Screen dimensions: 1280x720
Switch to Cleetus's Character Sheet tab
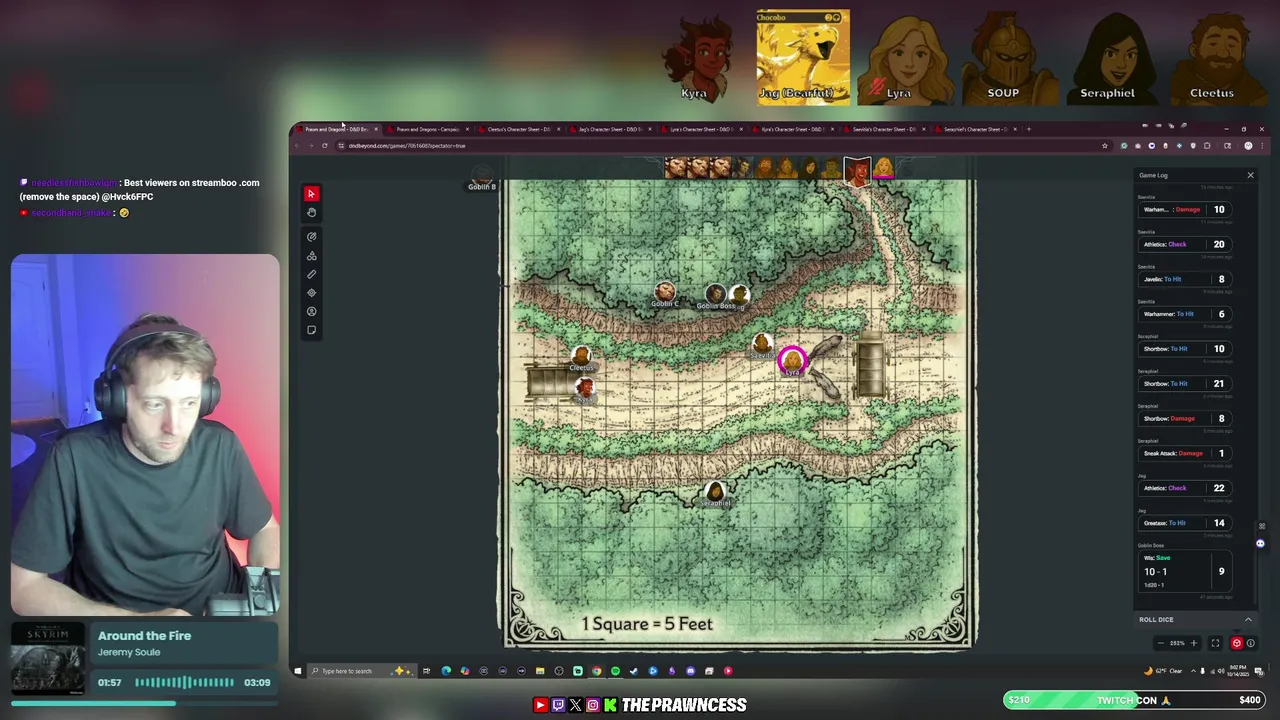(x=518, y=129)
